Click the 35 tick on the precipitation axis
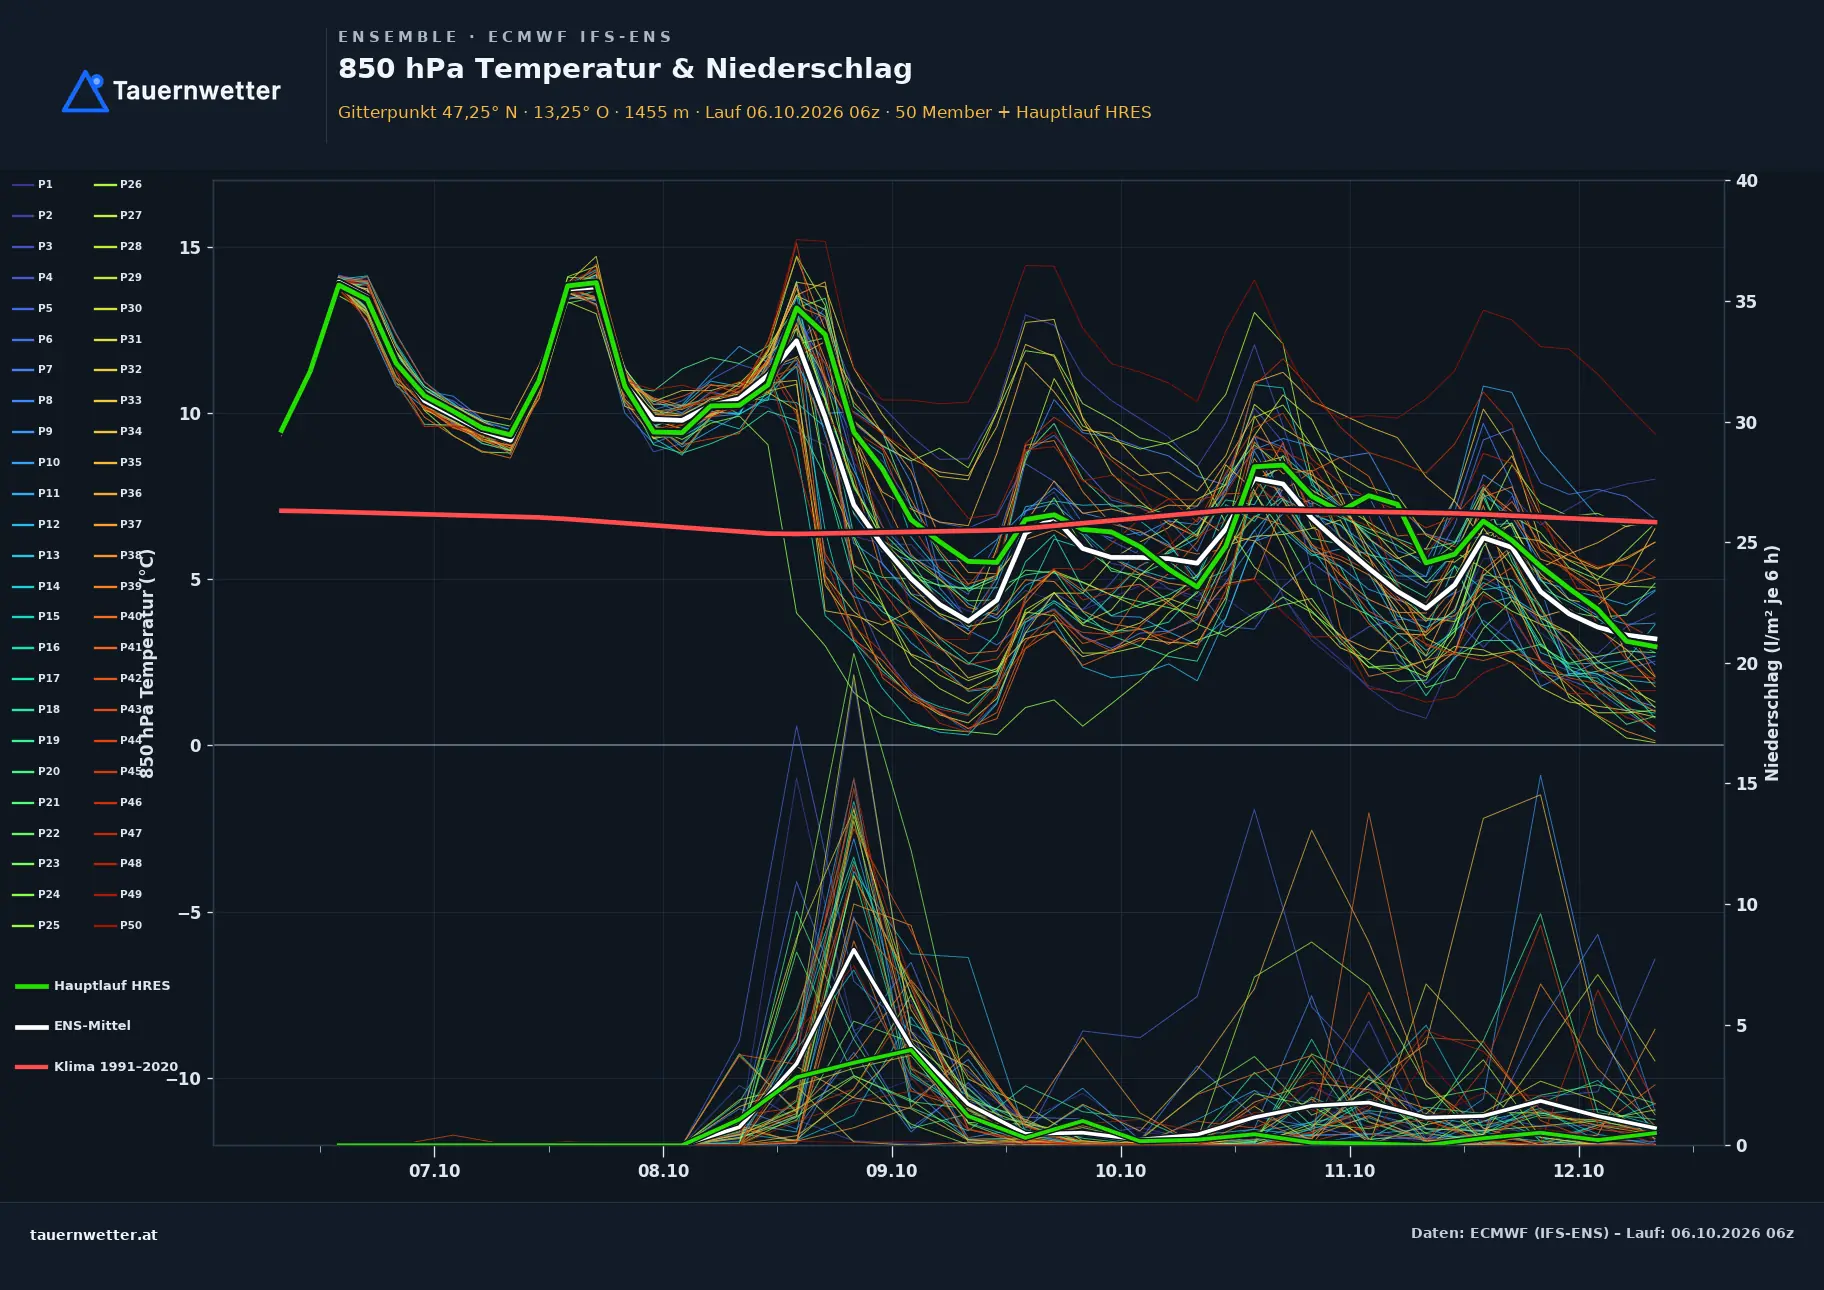The width and height of the screenshot is (1824, 1290). point(1747,302)
